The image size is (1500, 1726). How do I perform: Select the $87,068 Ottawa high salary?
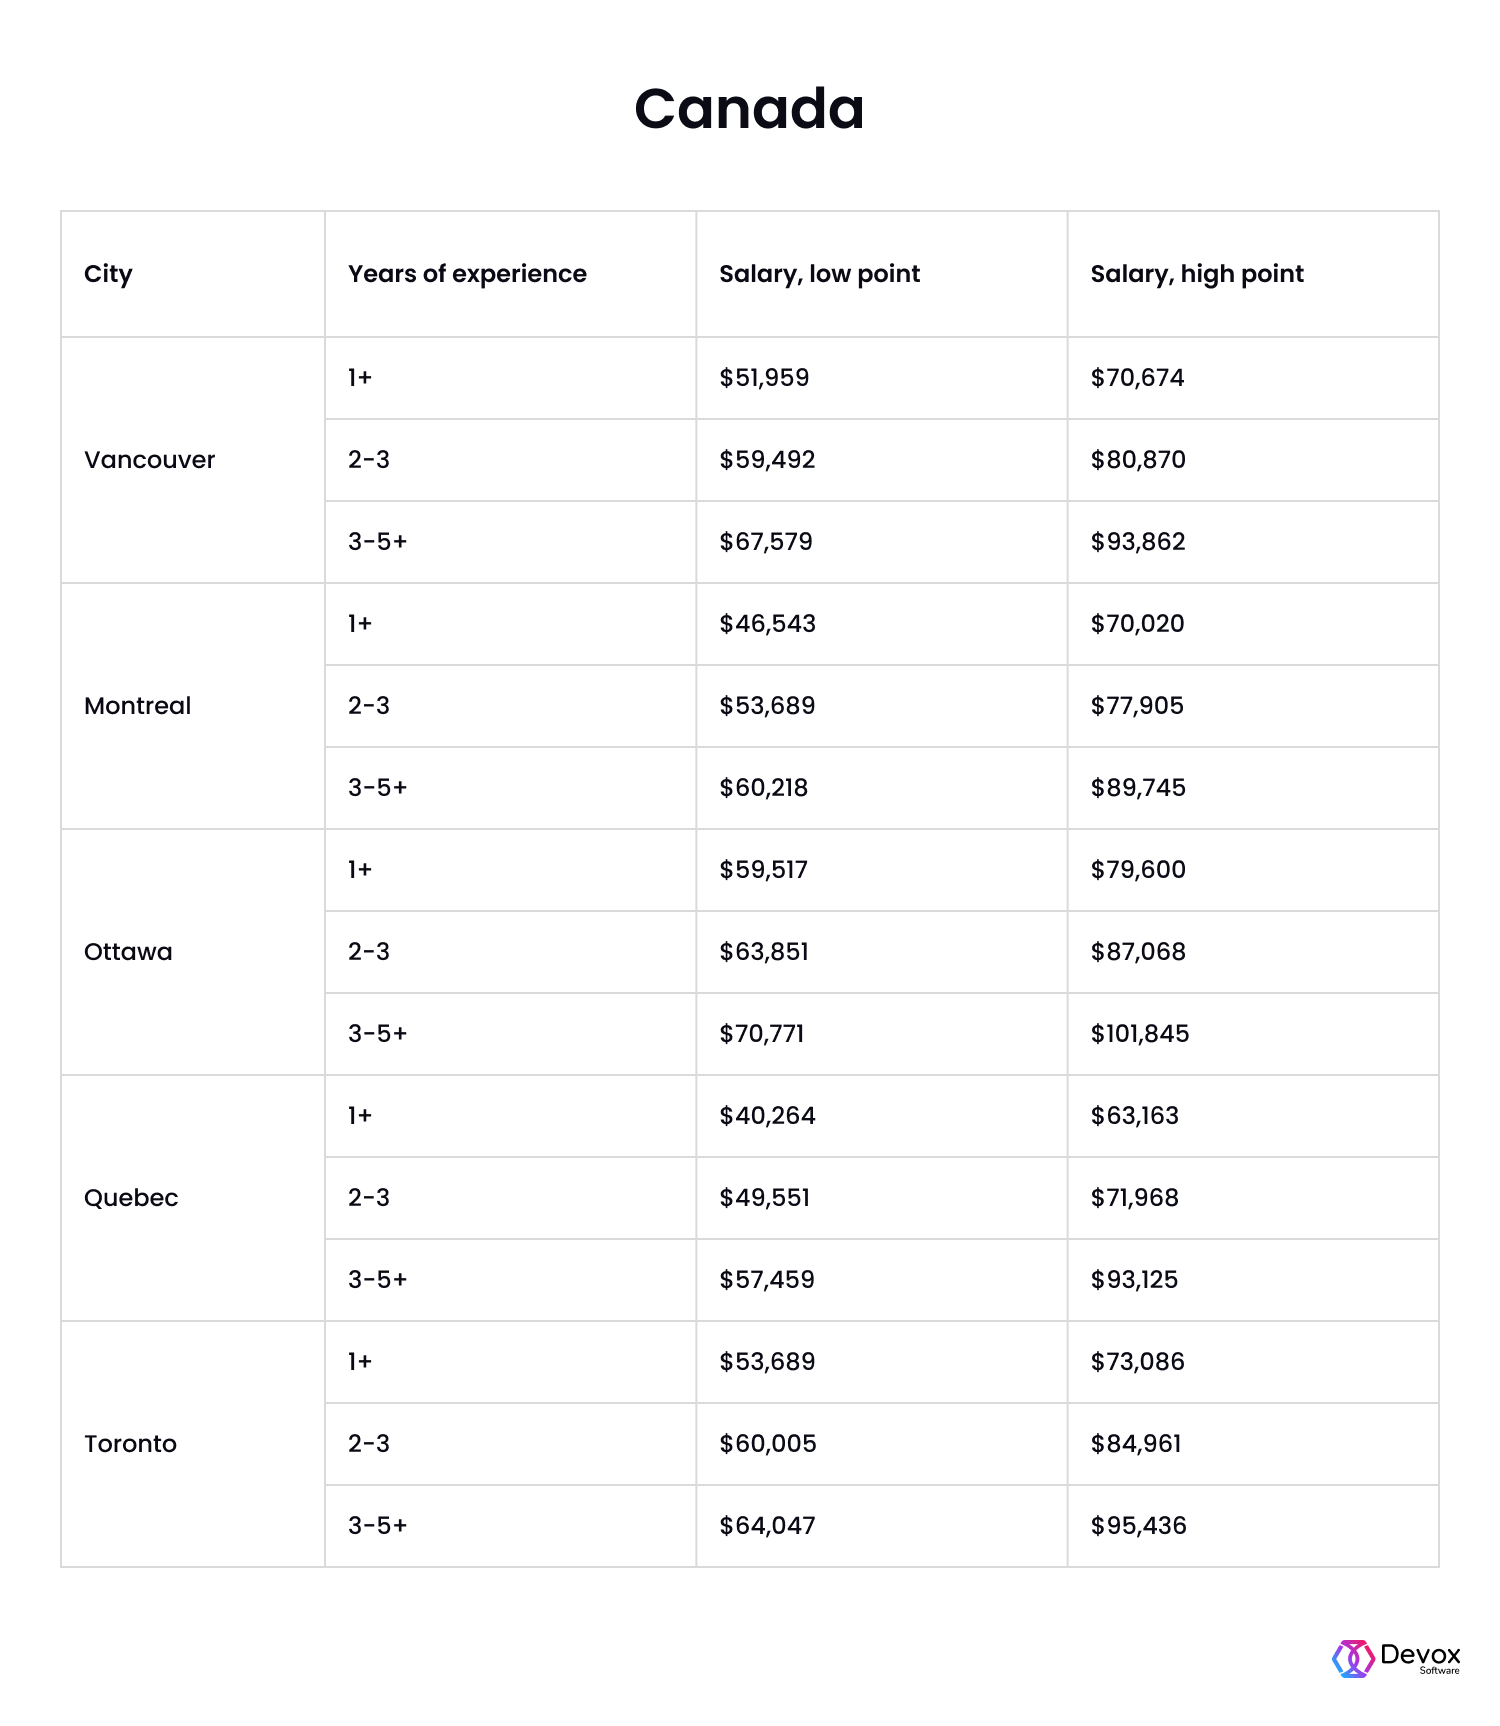1138,952
